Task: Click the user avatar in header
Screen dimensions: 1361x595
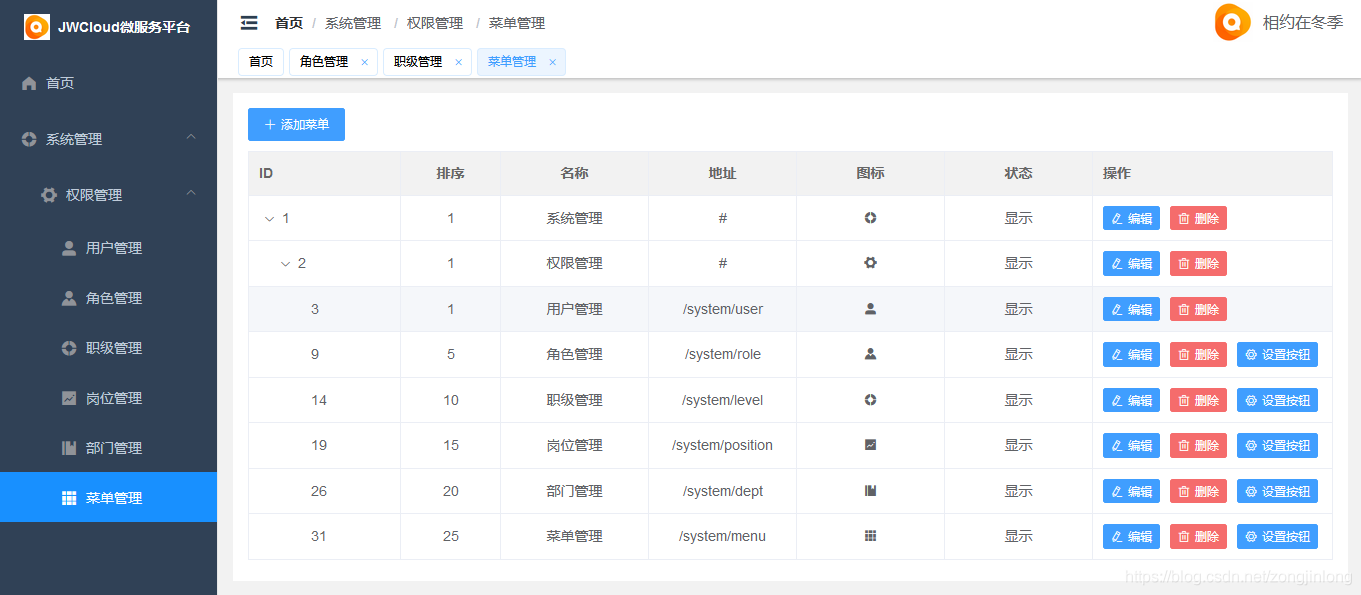Action: pos(1232,22)
